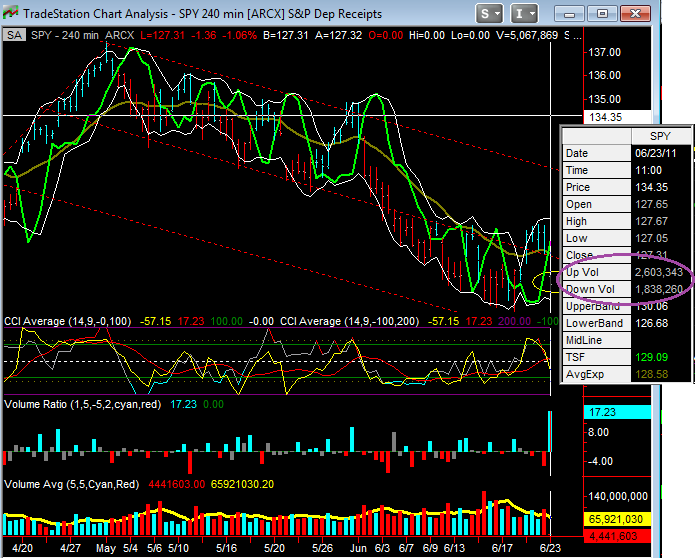Click the Open value 127.65
The width and height of the screenshot is (695, 558).
[x=651, y=204]
